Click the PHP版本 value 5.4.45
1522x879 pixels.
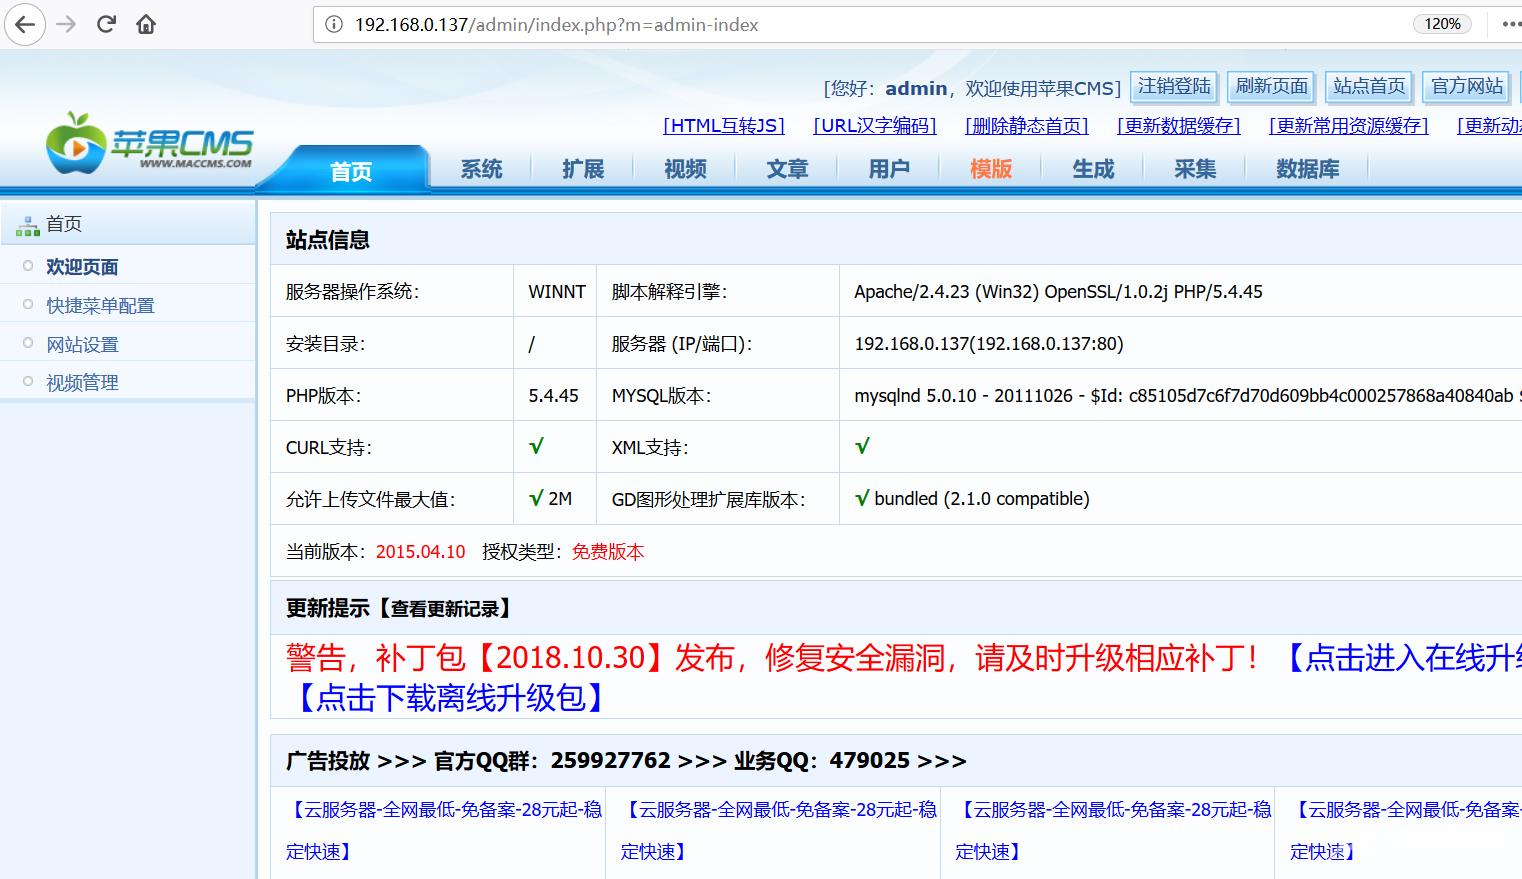[x=553, y=396]
